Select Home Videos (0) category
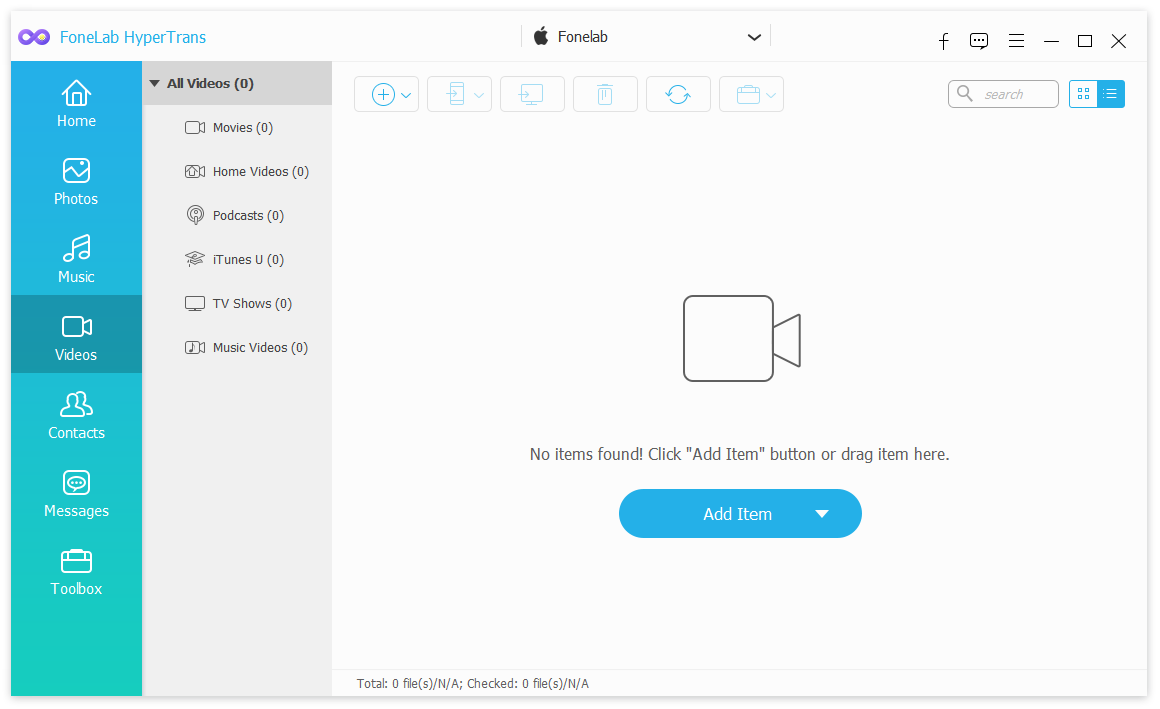The image size is (1160, 709). click(x=237, y=172)
